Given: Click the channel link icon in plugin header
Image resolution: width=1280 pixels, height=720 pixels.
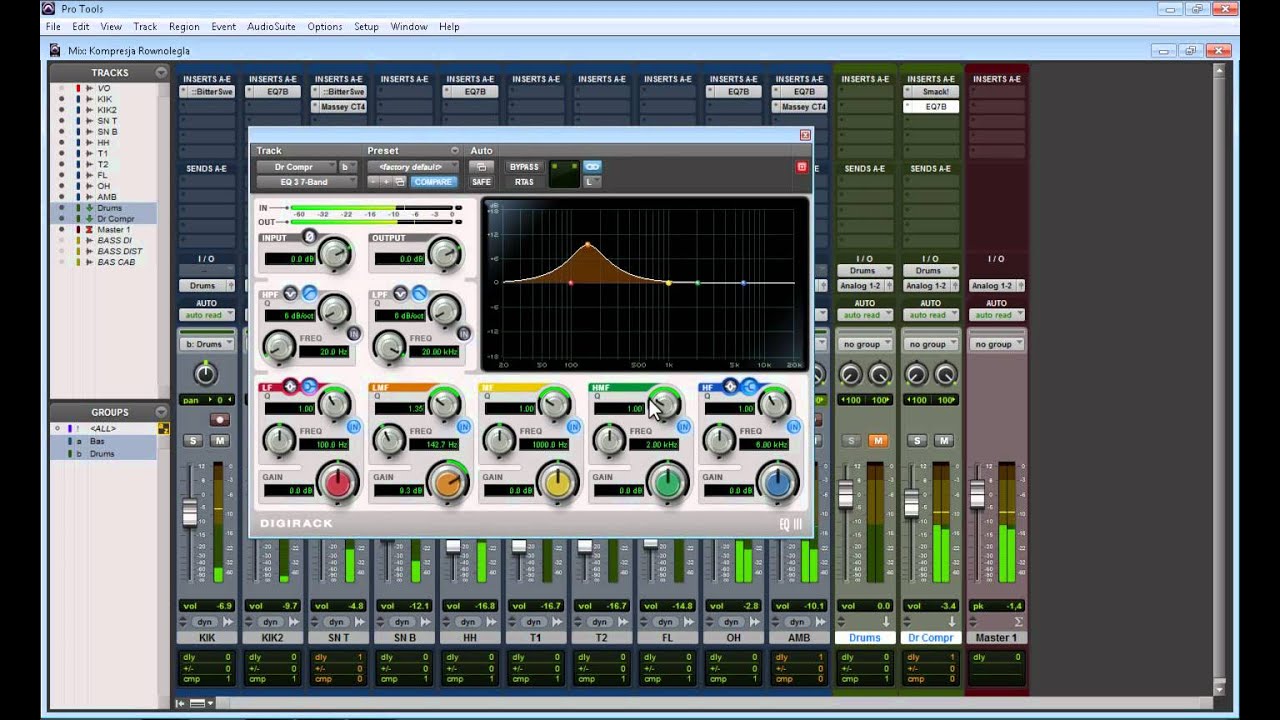Looking at the screenshot, I should (592, 166).
